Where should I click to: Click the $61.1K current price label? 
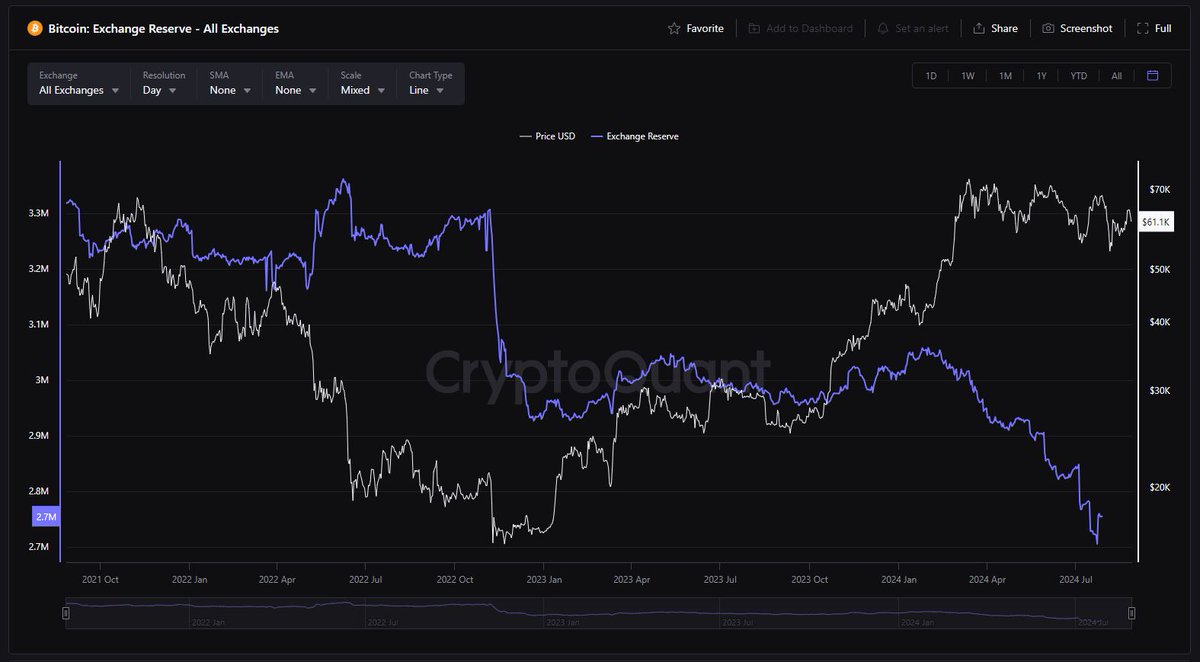tap(1156, 222)
